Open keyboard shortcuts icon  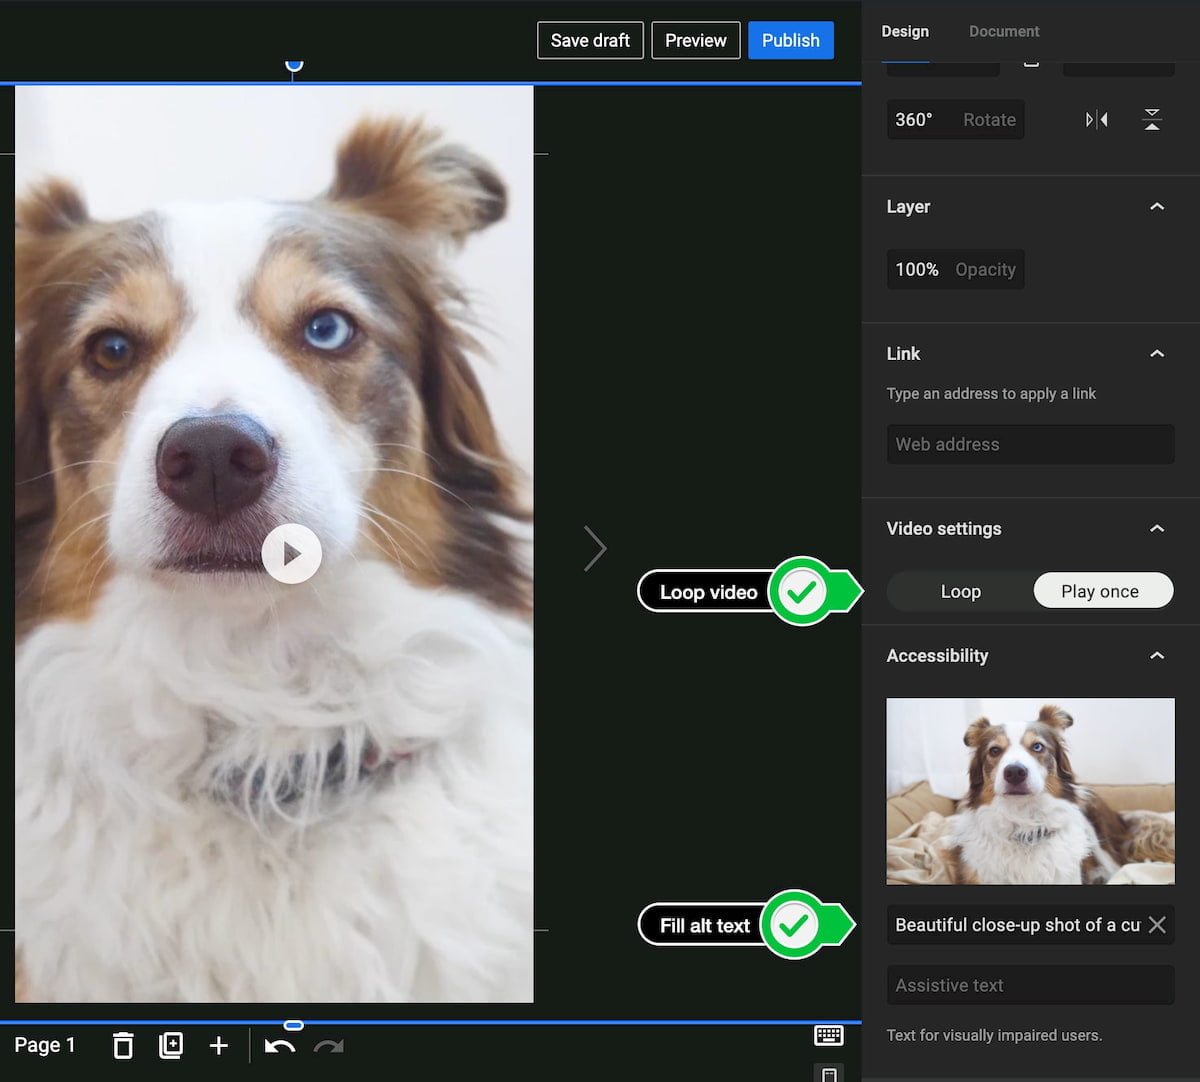(x=829, y=1035)
